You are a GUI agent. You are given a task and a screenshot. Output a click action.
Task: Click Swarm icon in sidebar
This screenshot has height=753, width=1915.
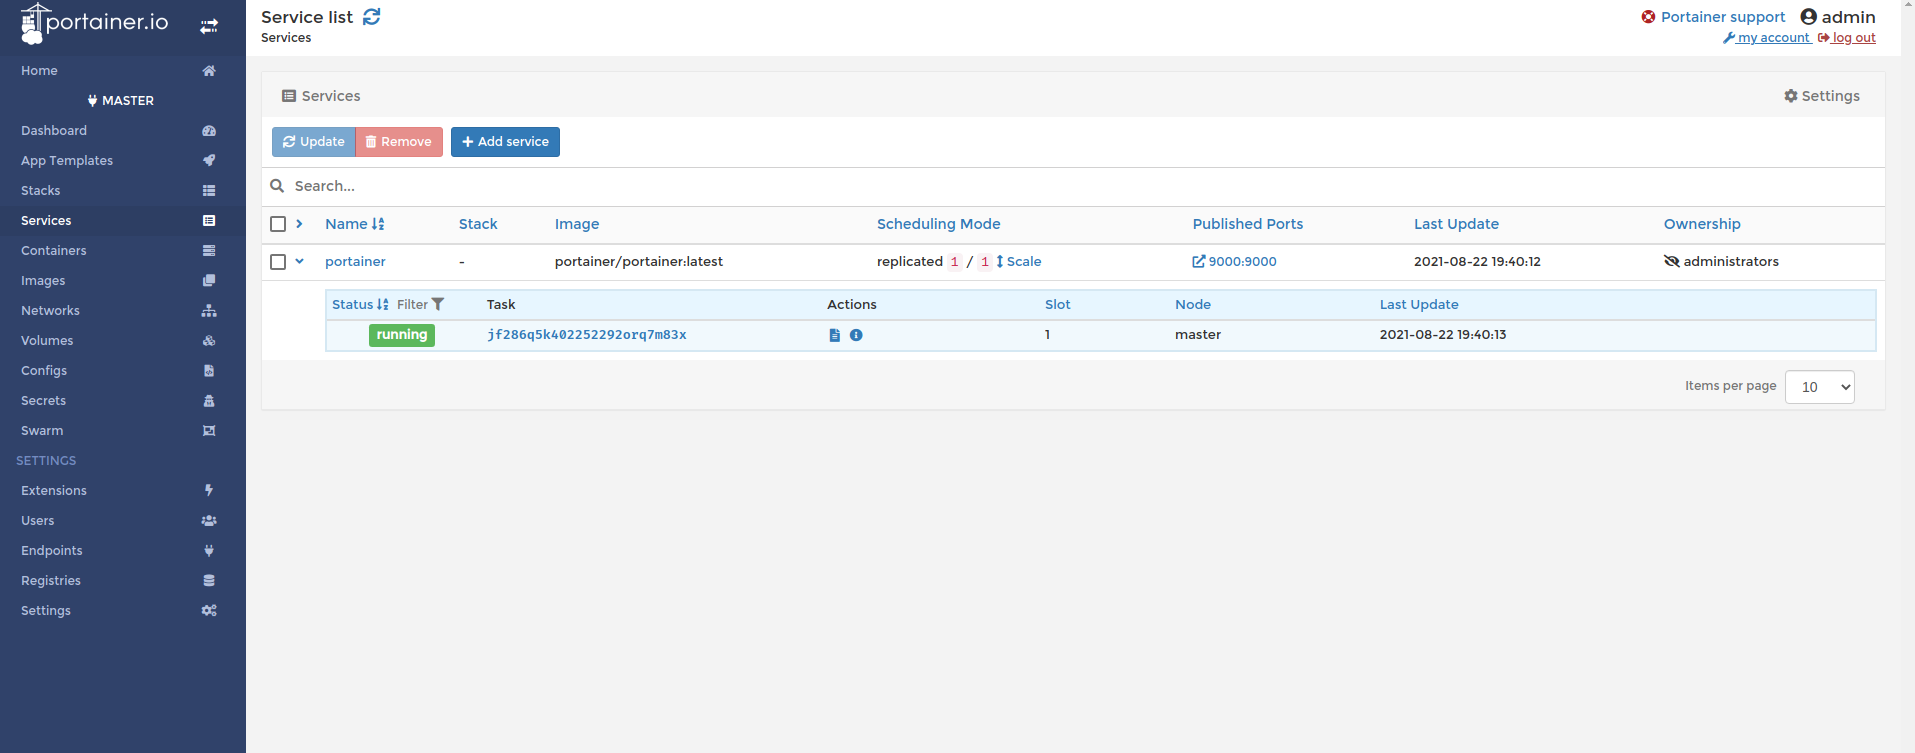[209, 431]
